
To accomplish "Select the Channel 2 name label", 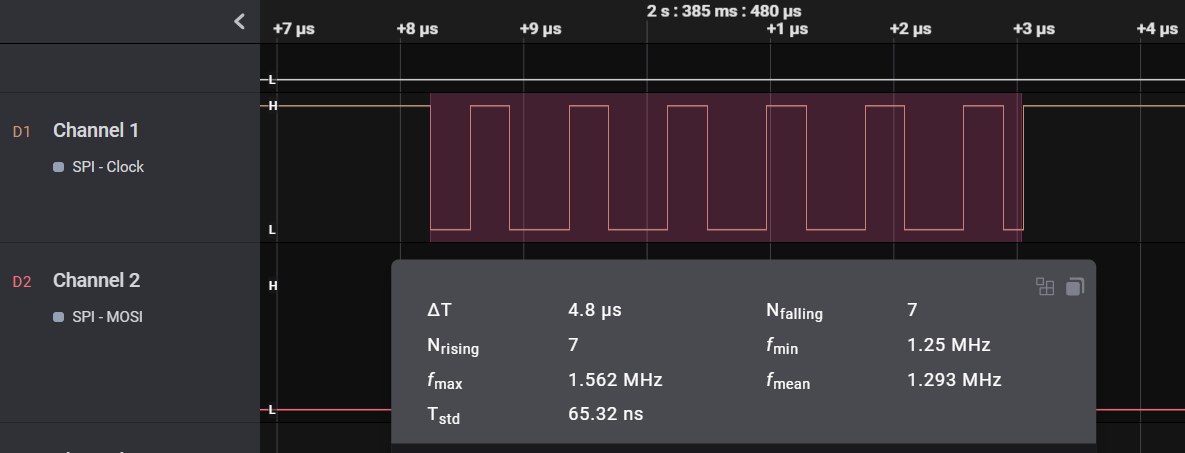I will pyautogui.click(x=96, y=281).
